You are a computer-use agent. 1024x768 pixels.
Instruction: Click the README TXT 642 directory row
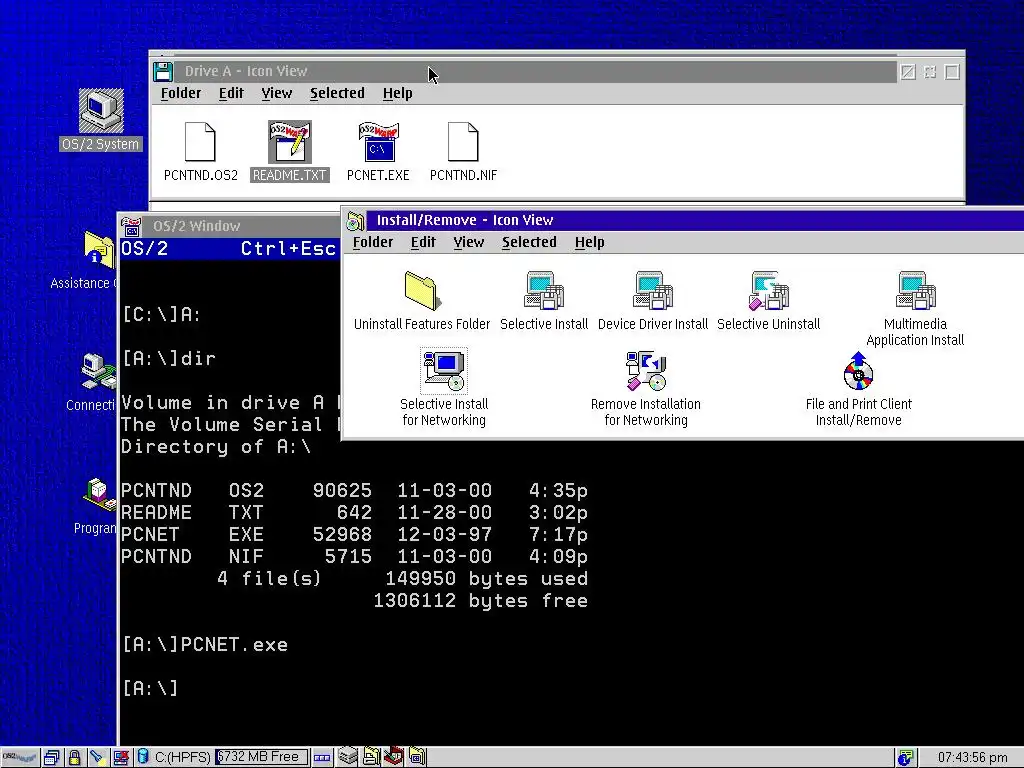(x=354, y=513)
